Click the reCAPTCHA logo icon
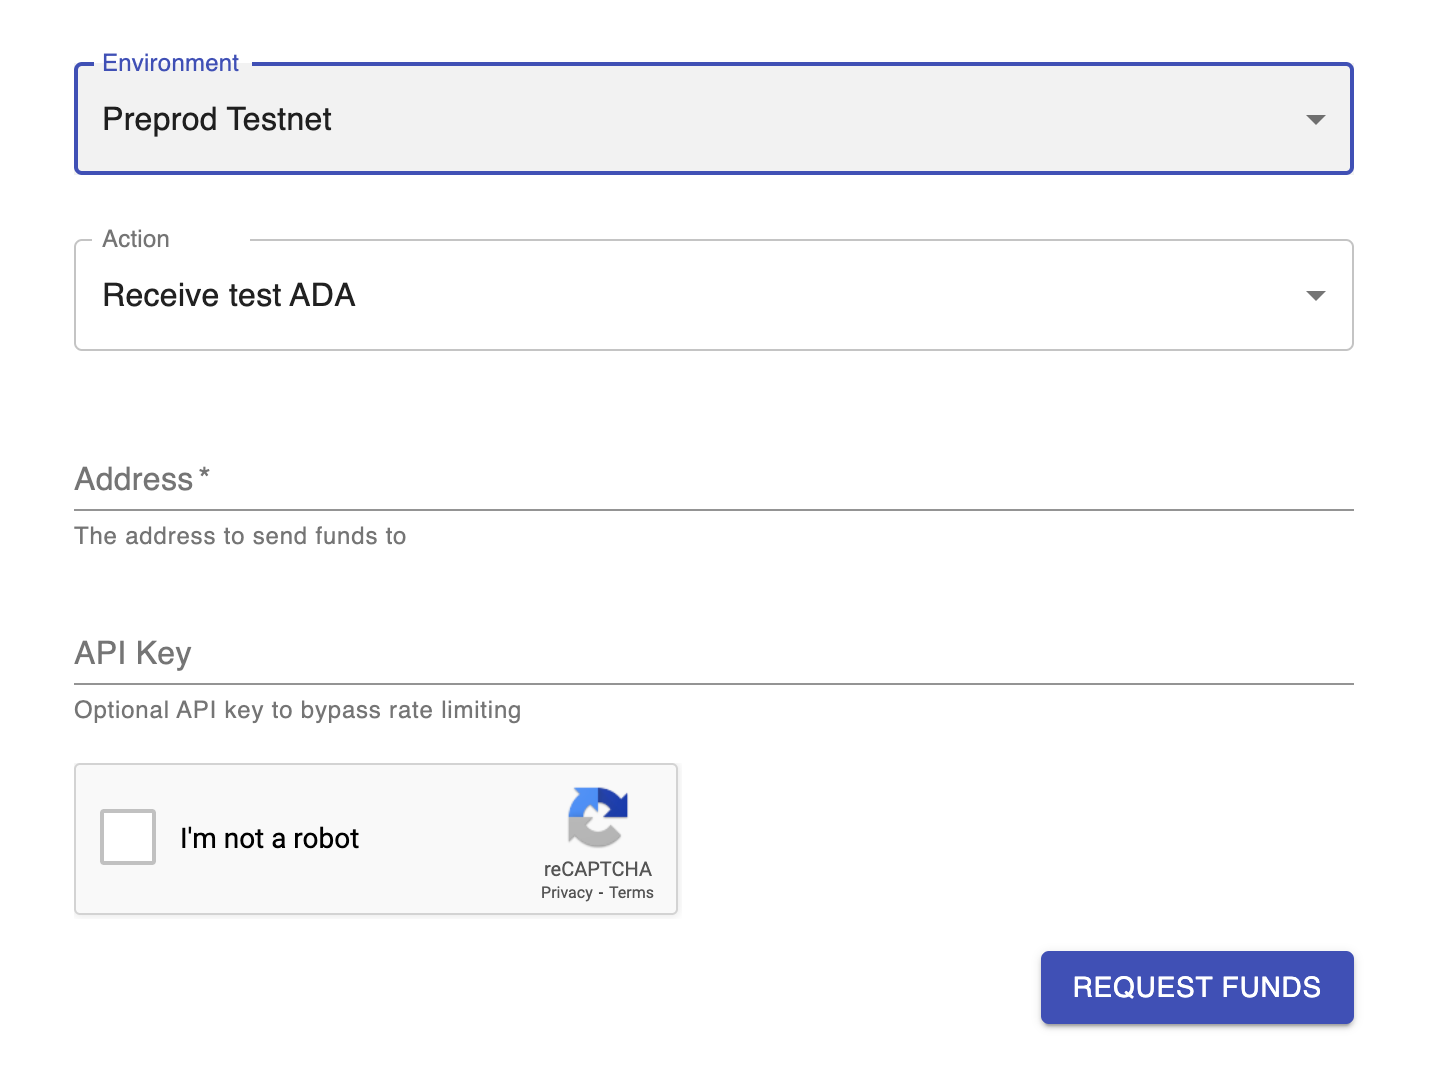This screenshot has width=1442, height=1078. tap(598, 817)
